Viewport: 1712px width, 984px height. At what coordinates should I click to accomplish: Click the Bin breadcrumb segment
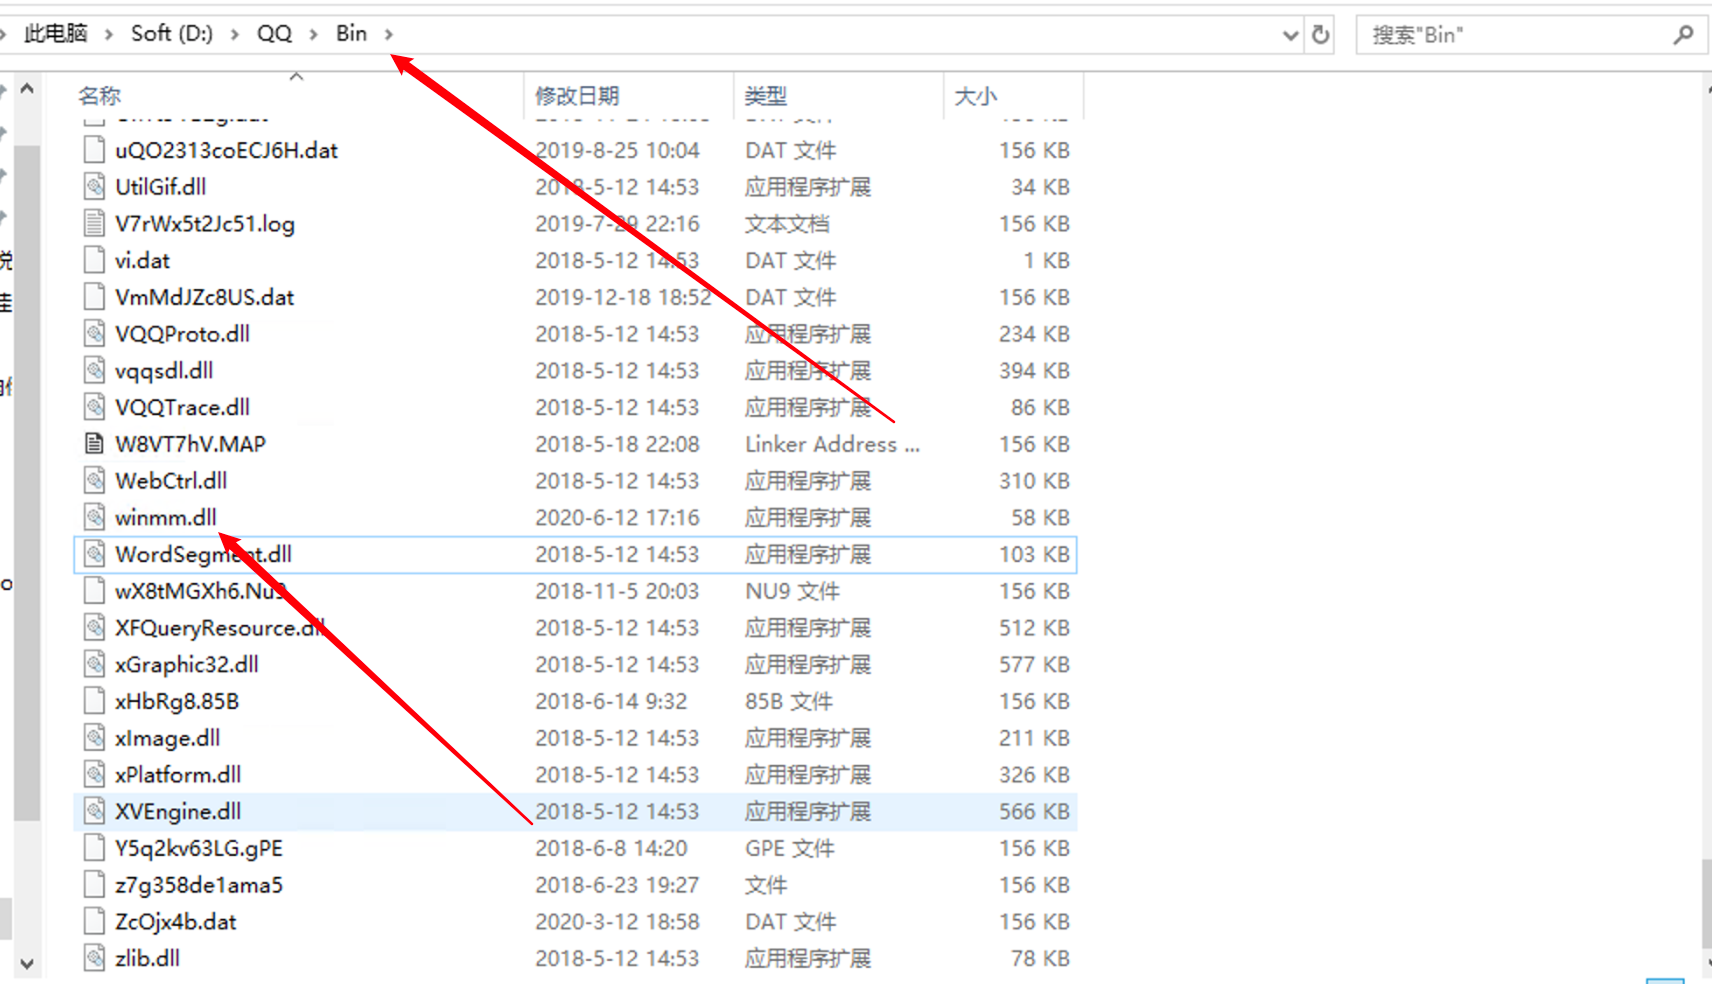[x=351, y=34]
